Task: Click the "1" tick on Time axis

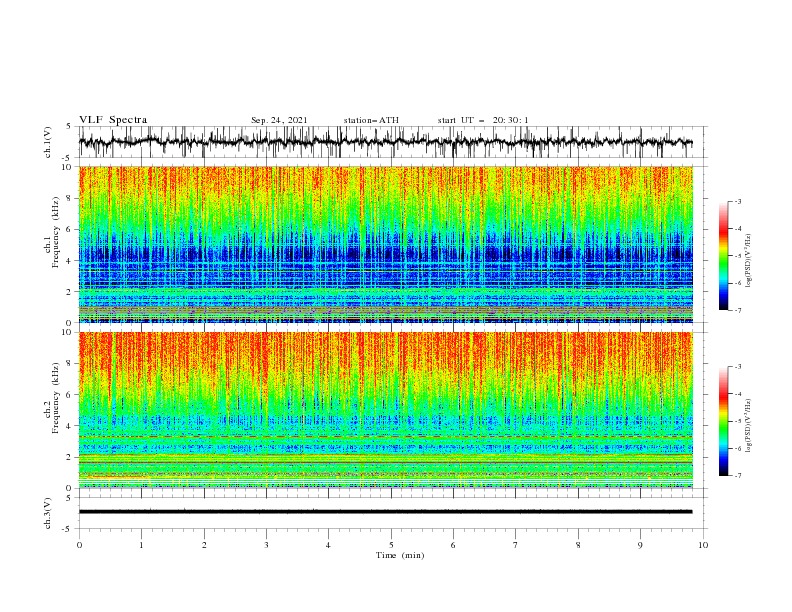Action: pyautogui.click(x=141, y=545)
